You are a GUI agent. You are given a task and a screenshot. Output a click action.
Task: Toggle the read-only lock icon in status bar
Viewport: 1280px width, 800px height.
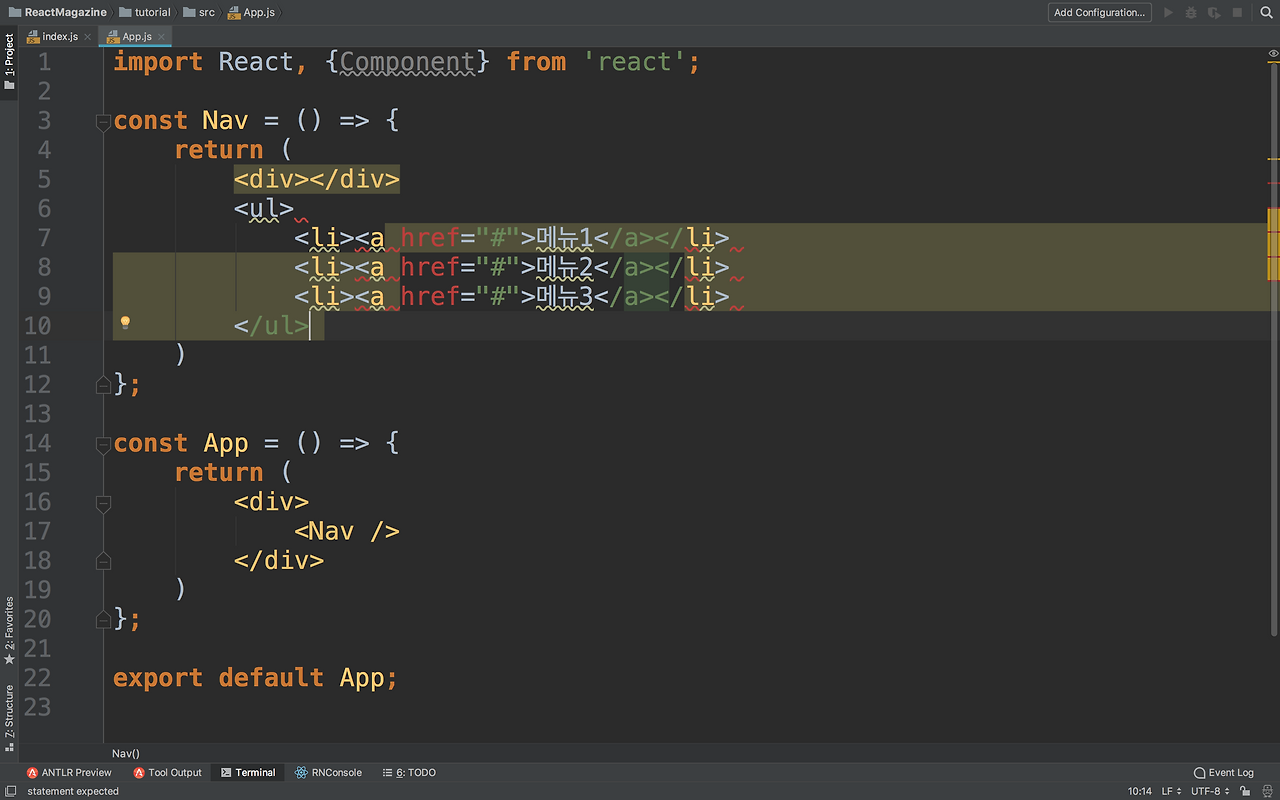point(1243,791)
